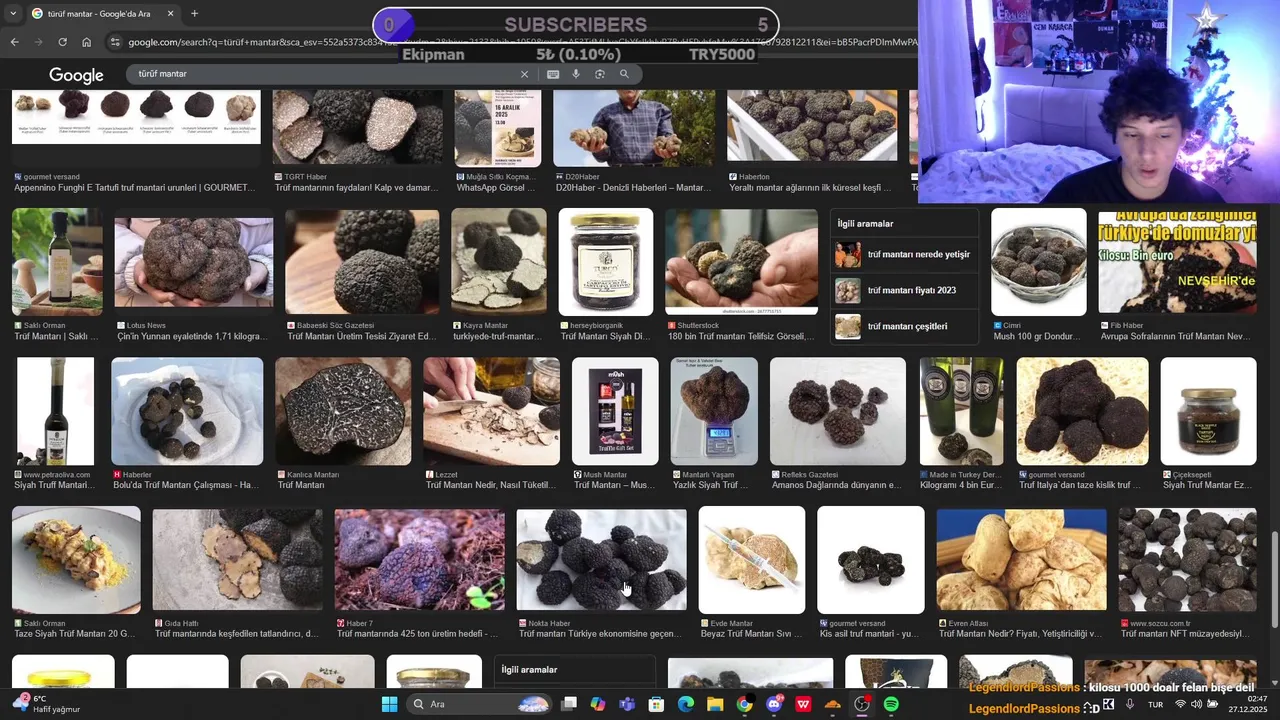Open the Evren Atlası white truffles thumbnail
This screenshot has width=1280, height=720.
pos(1021,560)
